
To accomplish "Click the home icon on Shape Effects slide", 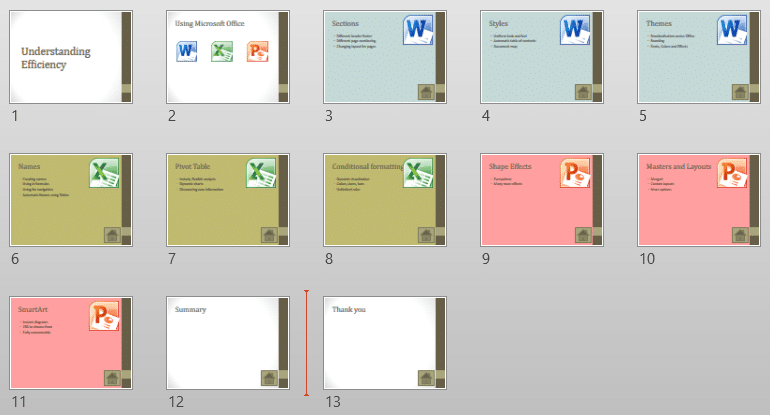I will 583,235.
